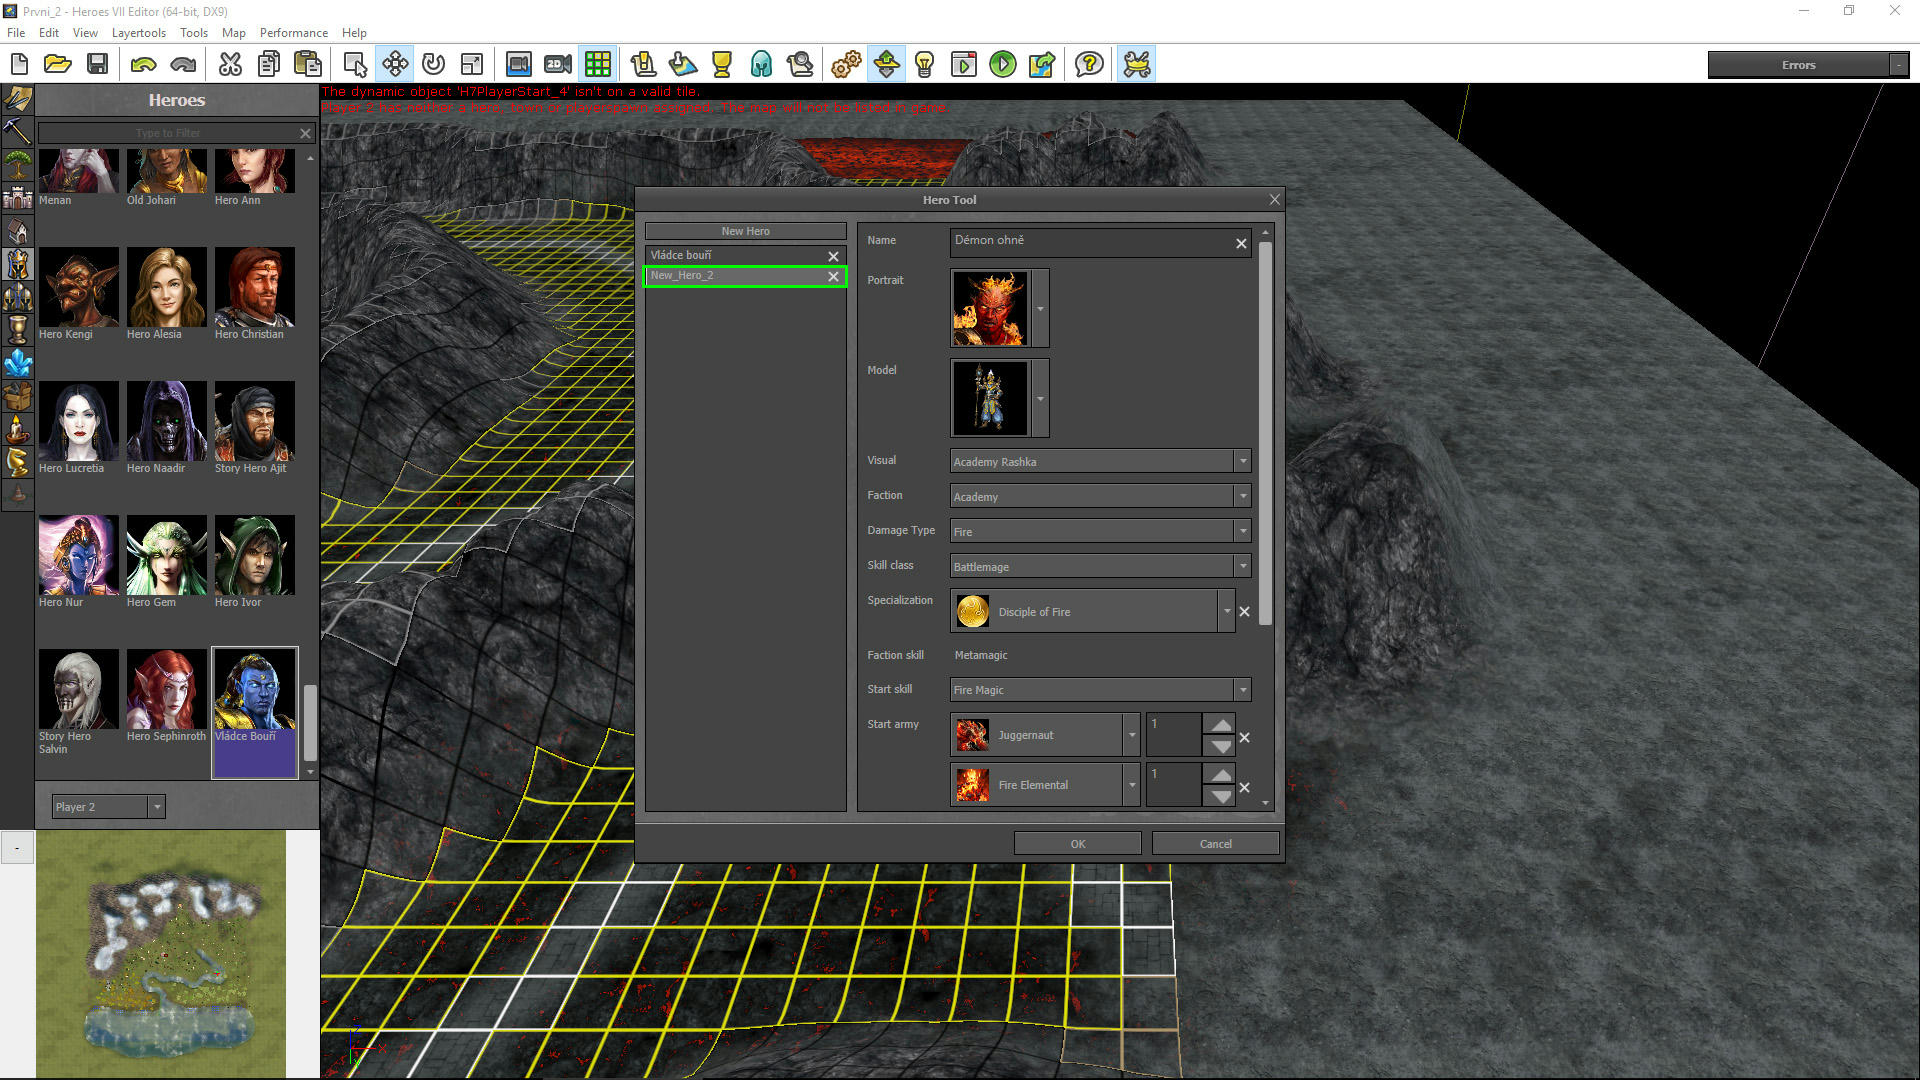Open the Hero Tool helmet toolbar icon
This screenshot has width=1920, height=1080.
762,65
